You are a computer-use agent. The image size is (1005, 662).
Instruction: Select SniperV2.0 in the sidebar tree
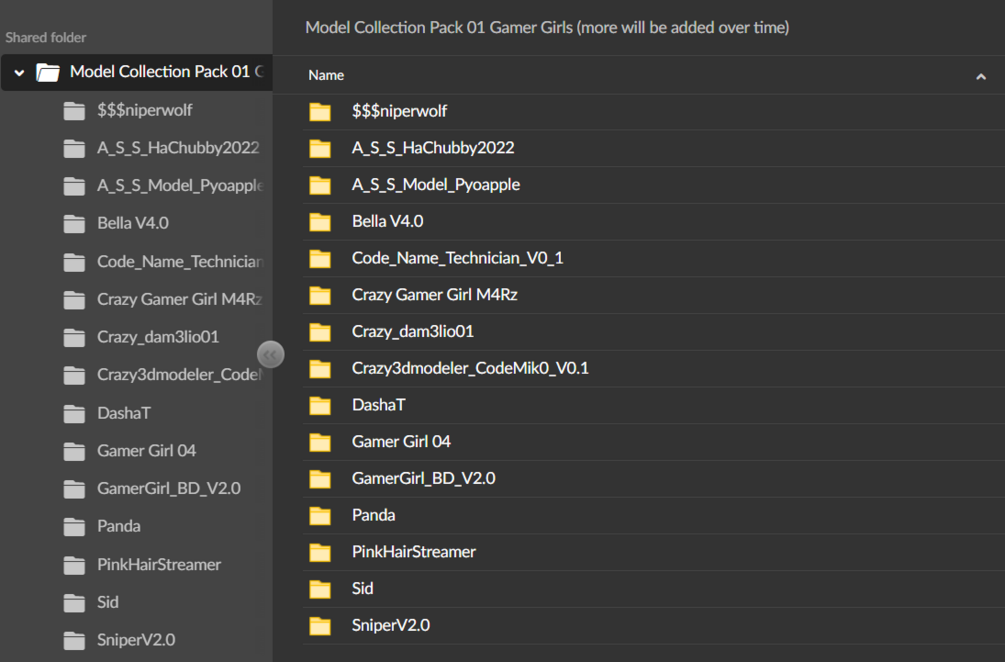coord(136,640)
